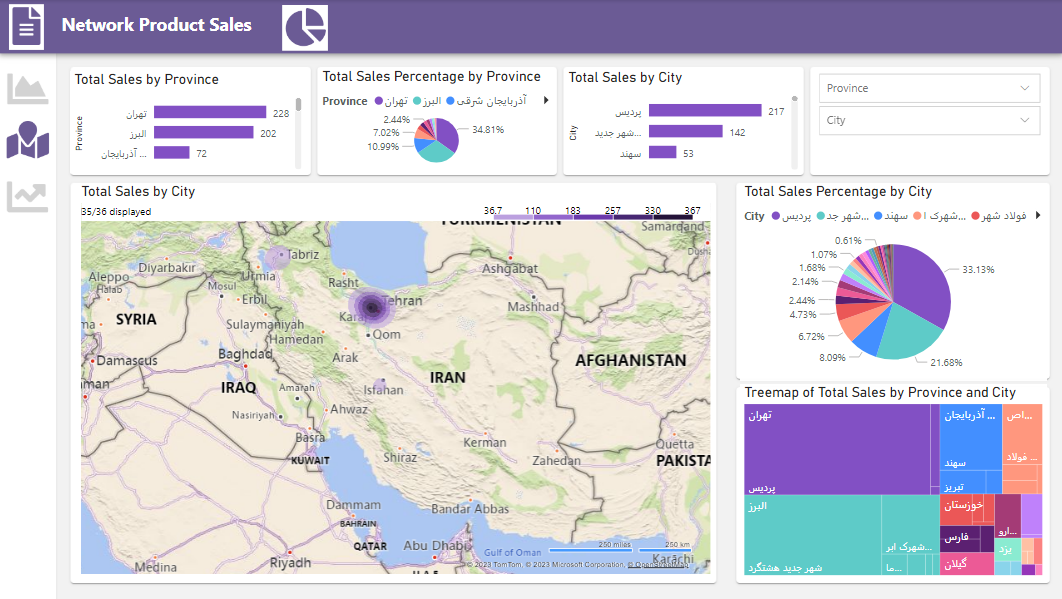Select the 228 bar for تهران province
1062x599 pixels.
click(x=210, y=112)
